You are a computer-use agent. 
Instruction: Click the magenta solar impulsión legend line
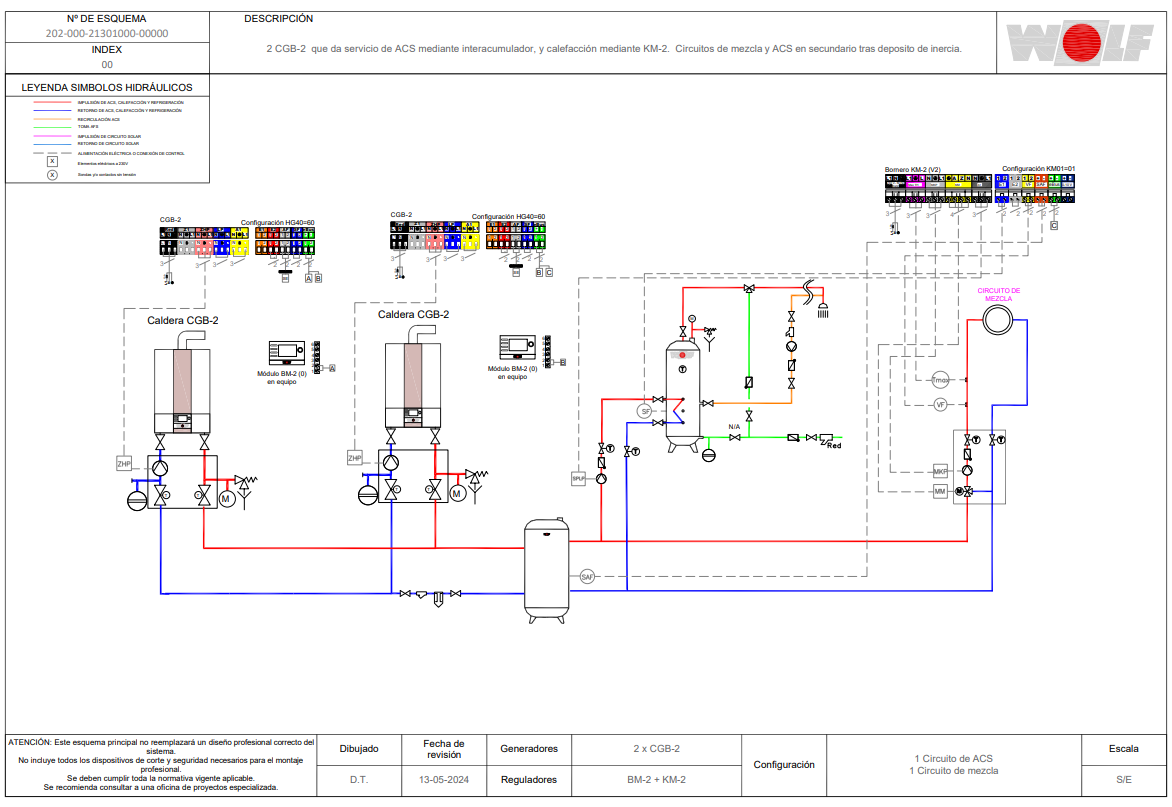(52, 137)
